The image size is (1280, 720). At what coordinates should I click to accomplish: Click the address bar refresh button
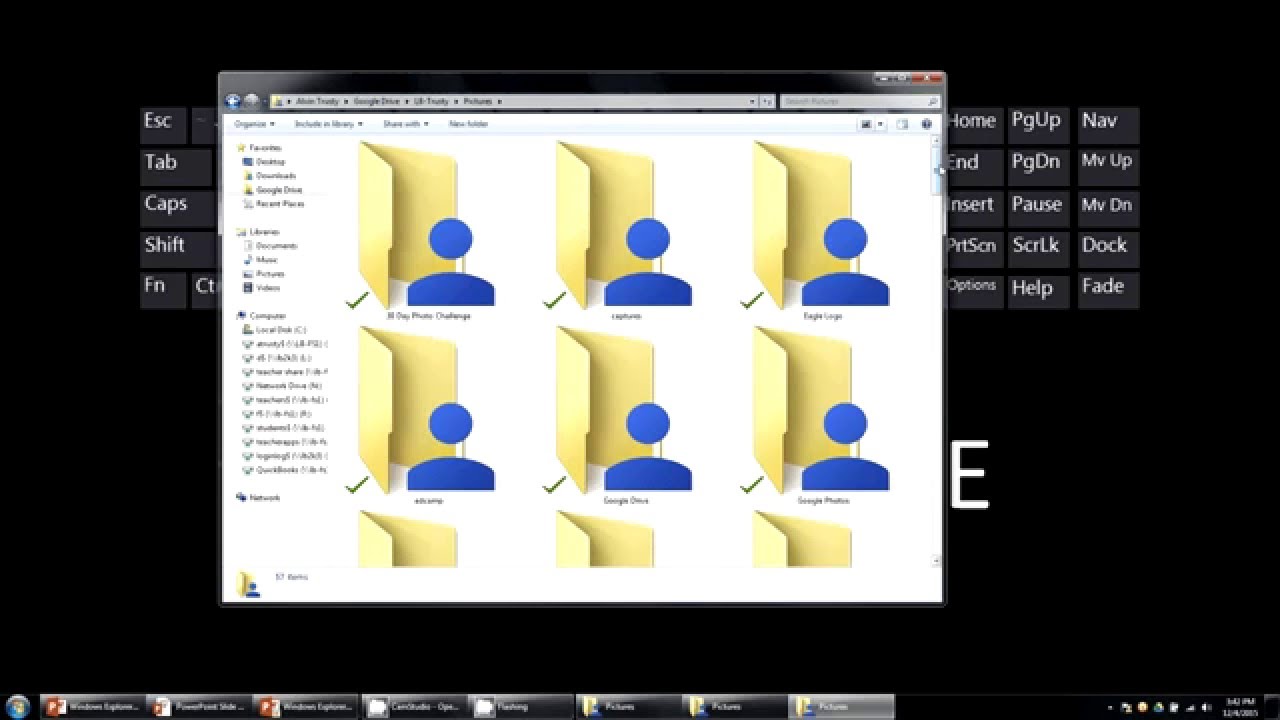point(767,101)
